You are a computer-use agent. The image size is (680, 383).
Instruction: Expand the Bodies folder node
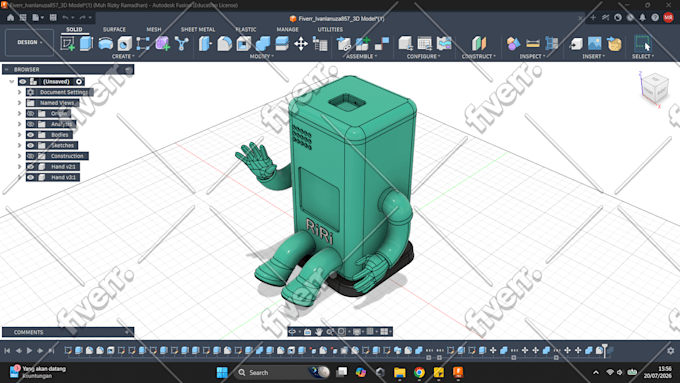(x=20, y=135)
